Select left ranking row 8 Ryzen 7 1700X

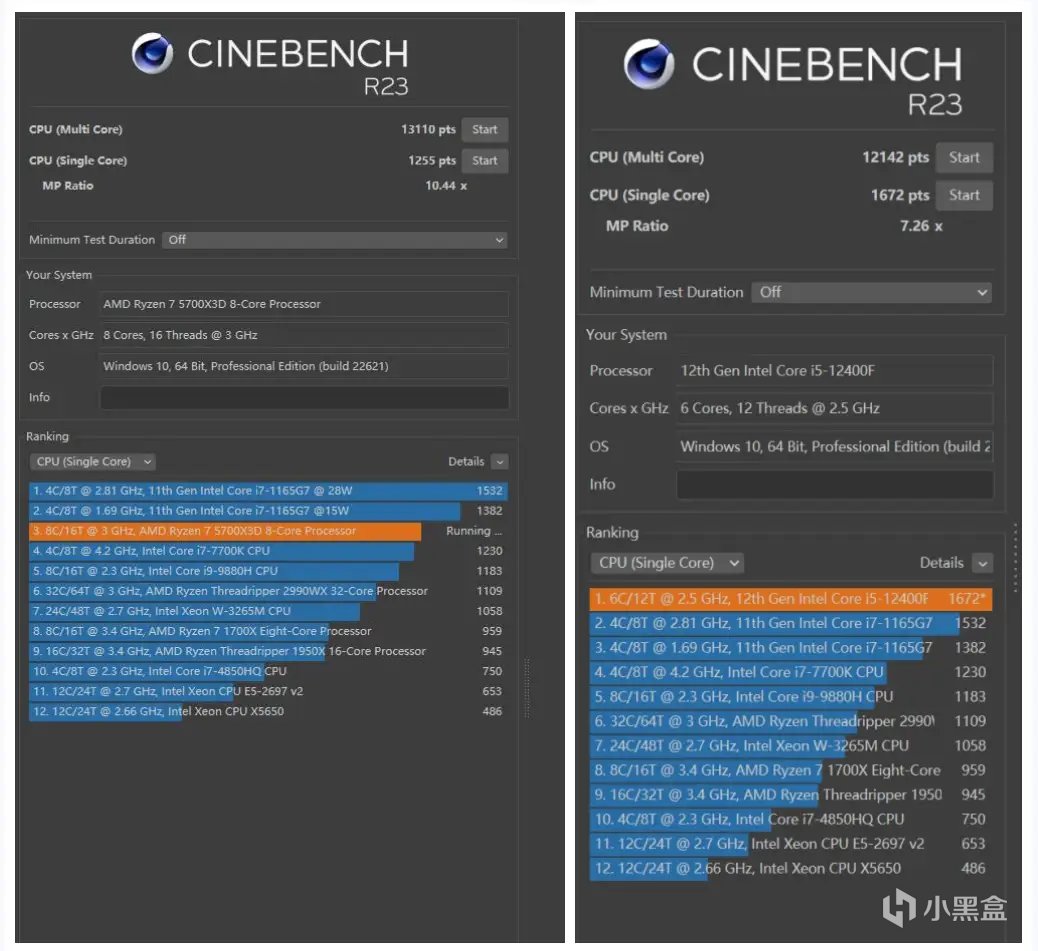click(x=268, y=631)
